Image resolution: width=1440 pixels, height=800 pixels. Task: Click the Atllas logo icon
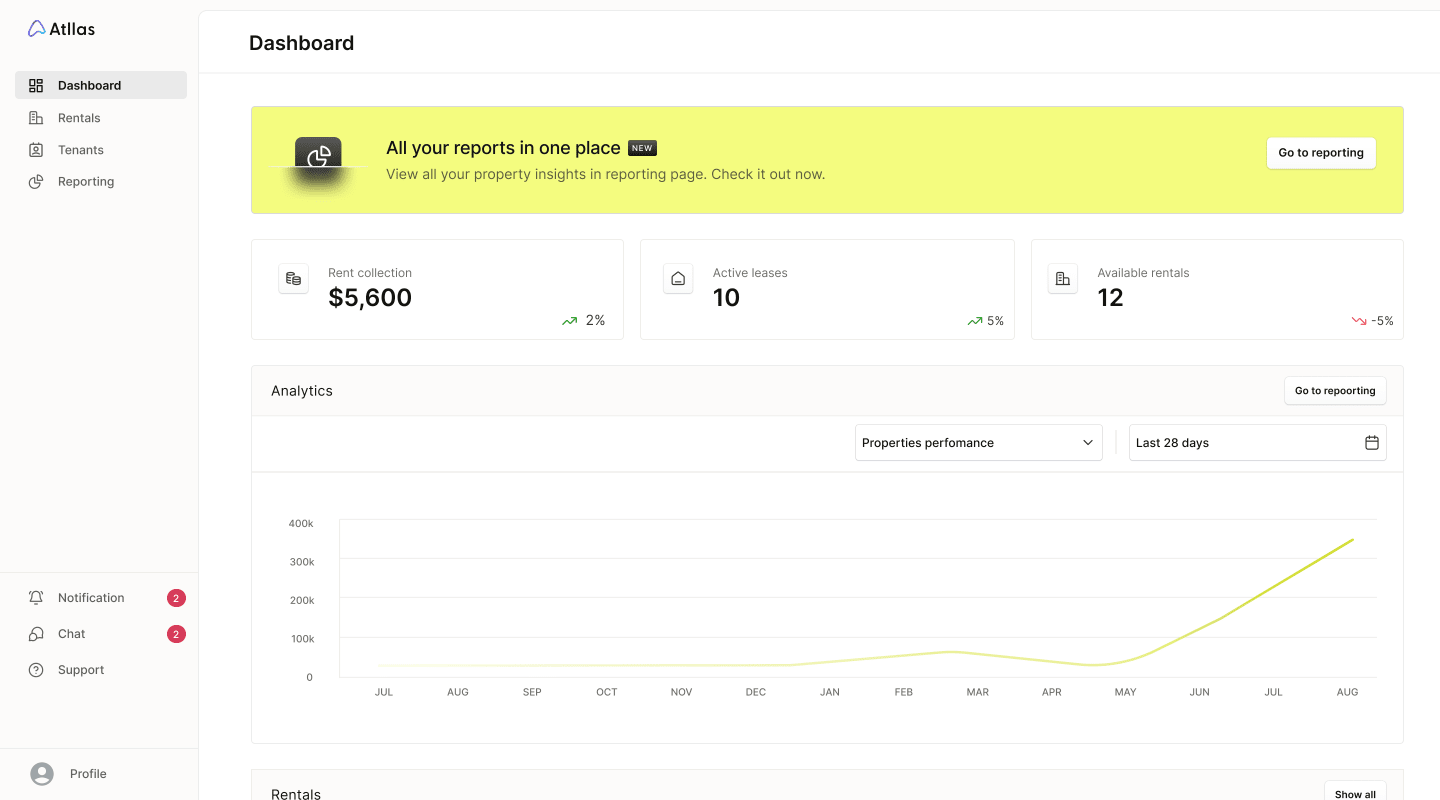[36, 29]
